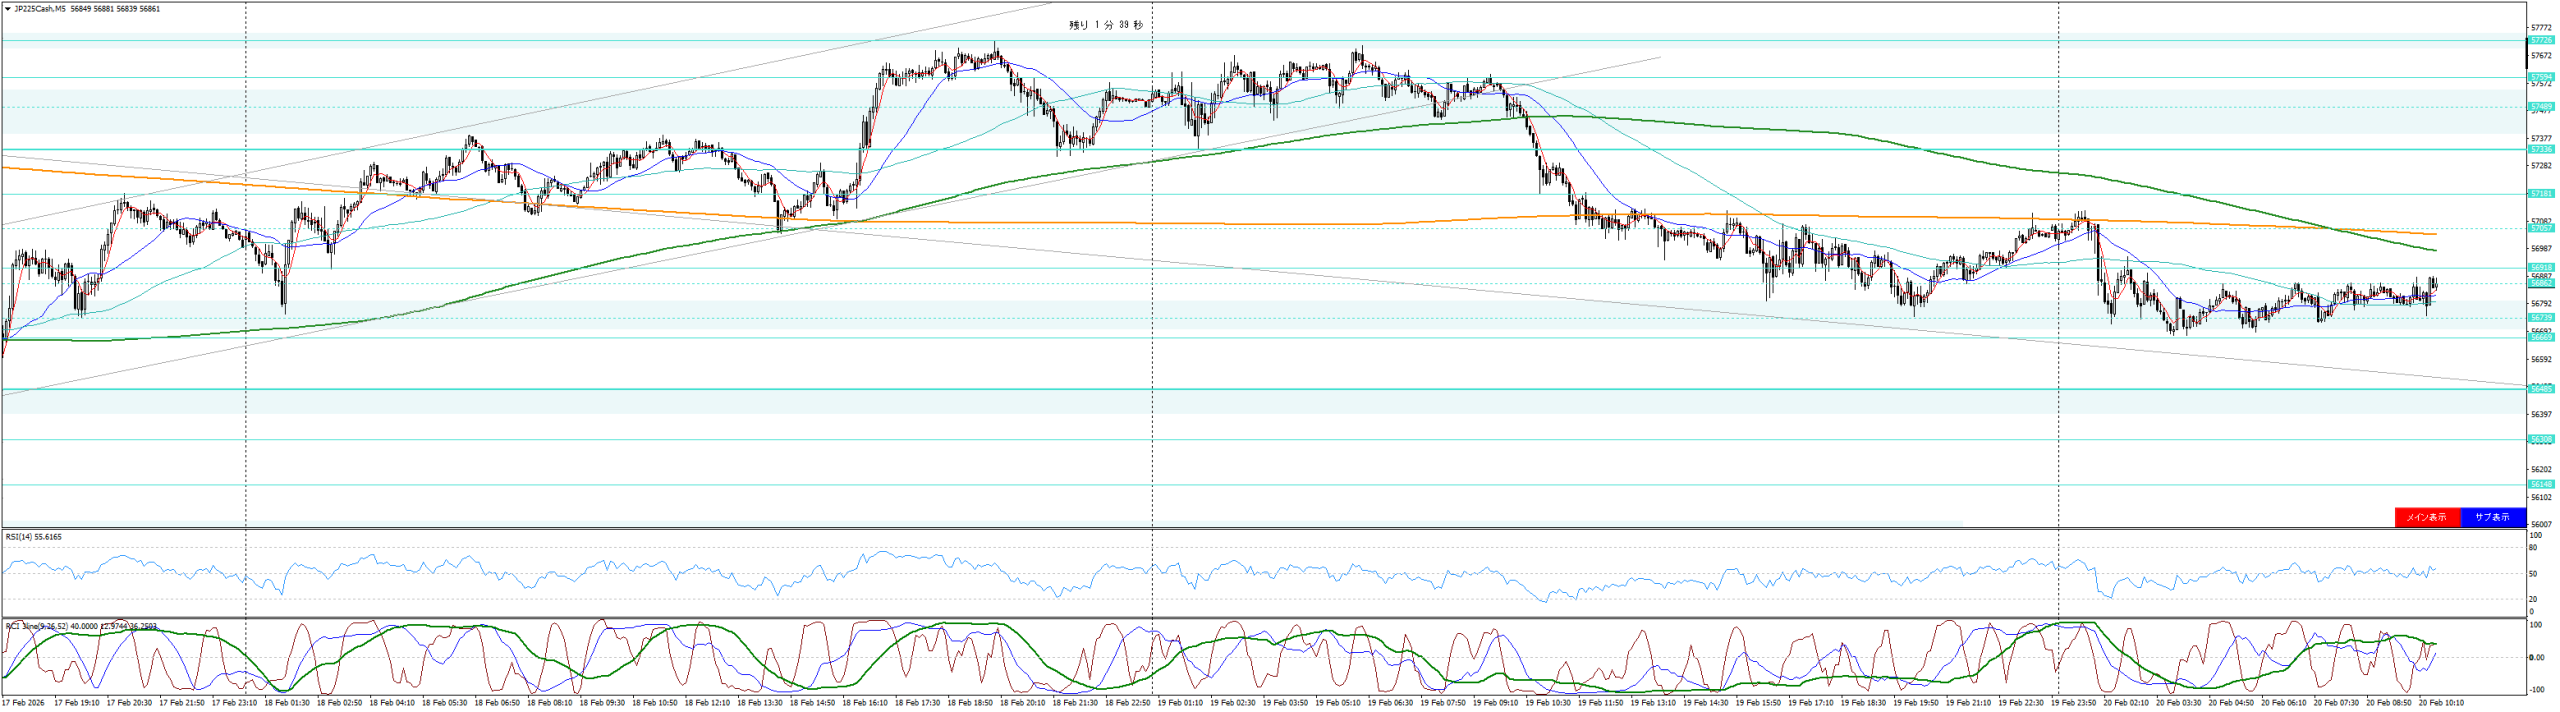Select the 57594 price level label
Viewport: 2560px width, 712px height.
(x=2540, y=77)
